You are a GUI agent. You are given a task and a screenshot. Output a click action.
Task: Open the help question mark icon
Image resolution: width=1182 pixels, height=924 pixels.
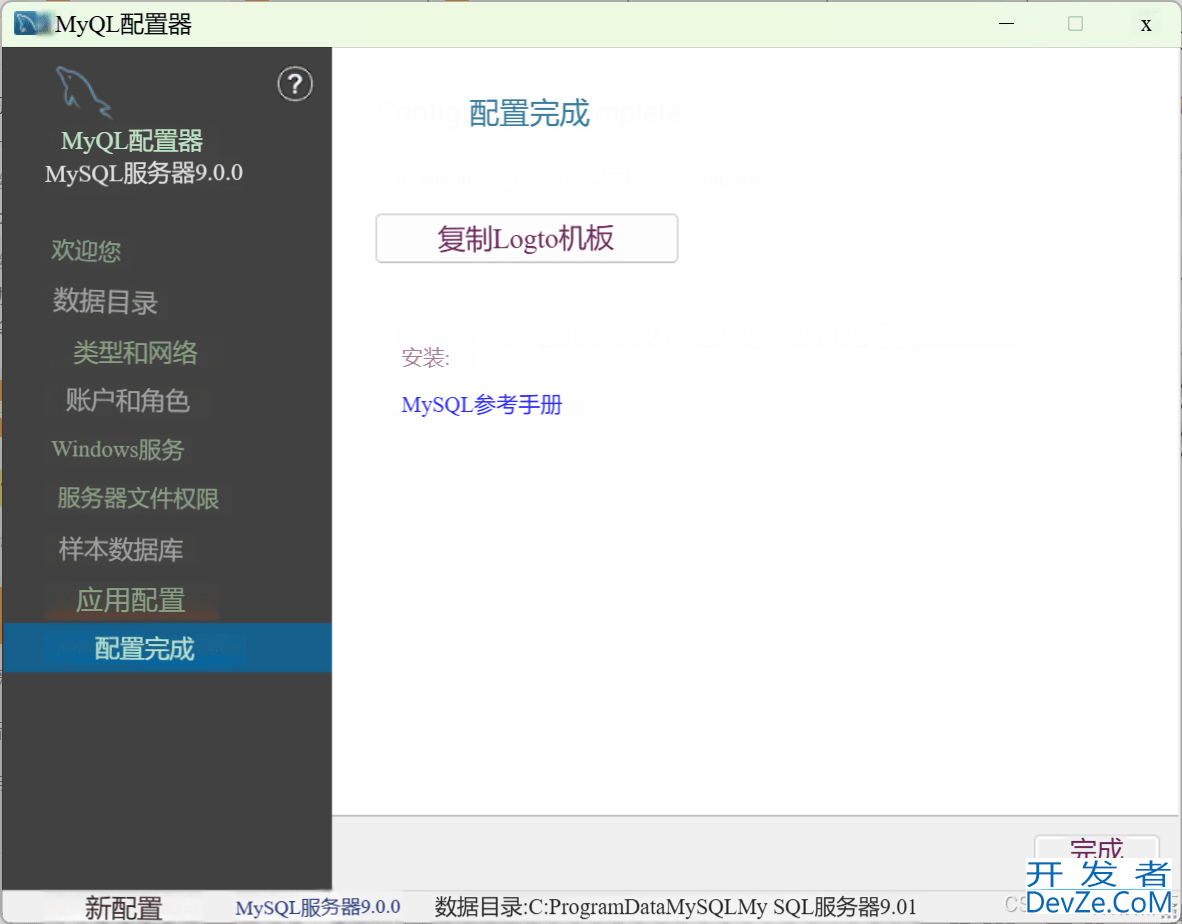[x=295, y=84]
